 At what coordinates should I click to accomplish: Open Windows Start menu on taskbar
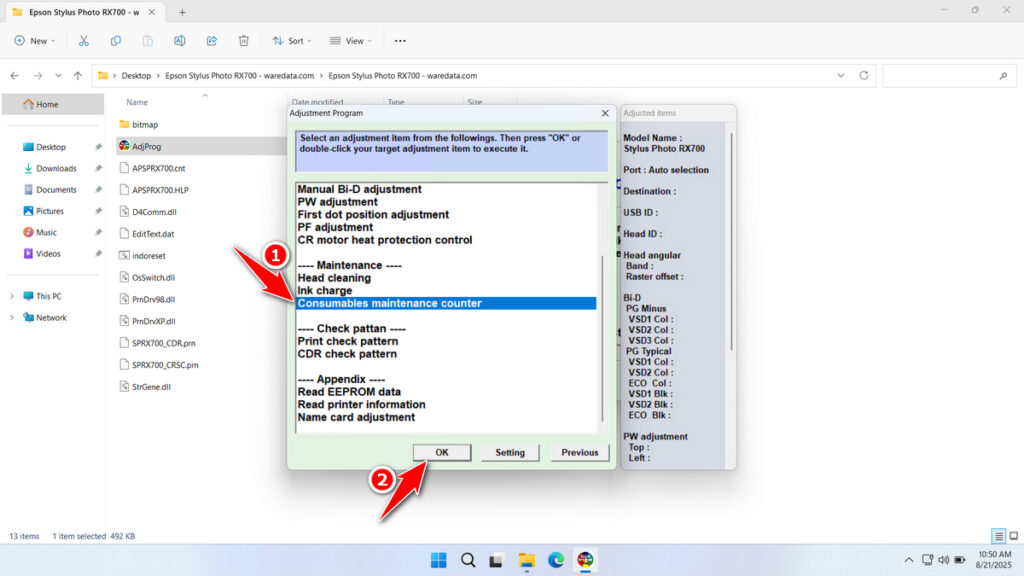click(439, 560)
